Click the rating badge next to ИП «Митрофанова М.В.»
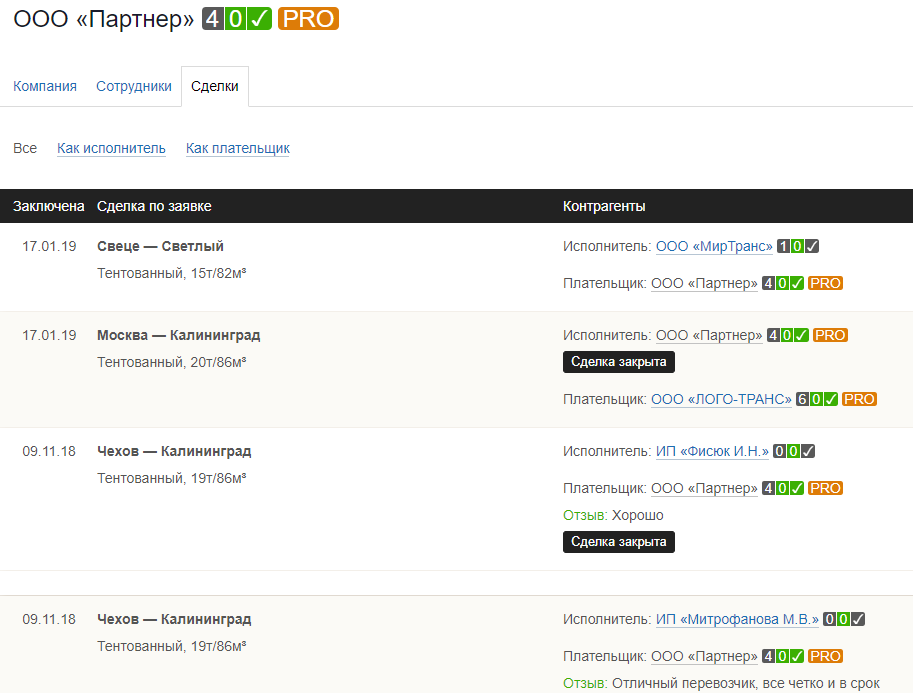This screenshot has width=913, height=693. [844, 619]
